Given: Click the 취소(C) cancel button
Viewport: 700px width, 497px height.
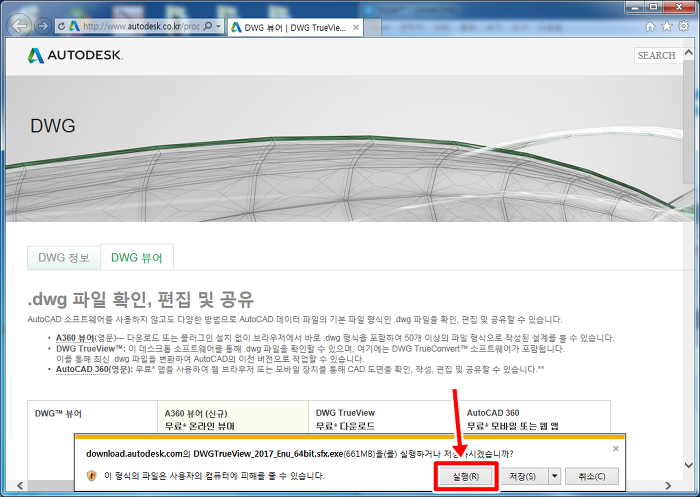Looking at the screenshot, I should (x=592, y=476).
